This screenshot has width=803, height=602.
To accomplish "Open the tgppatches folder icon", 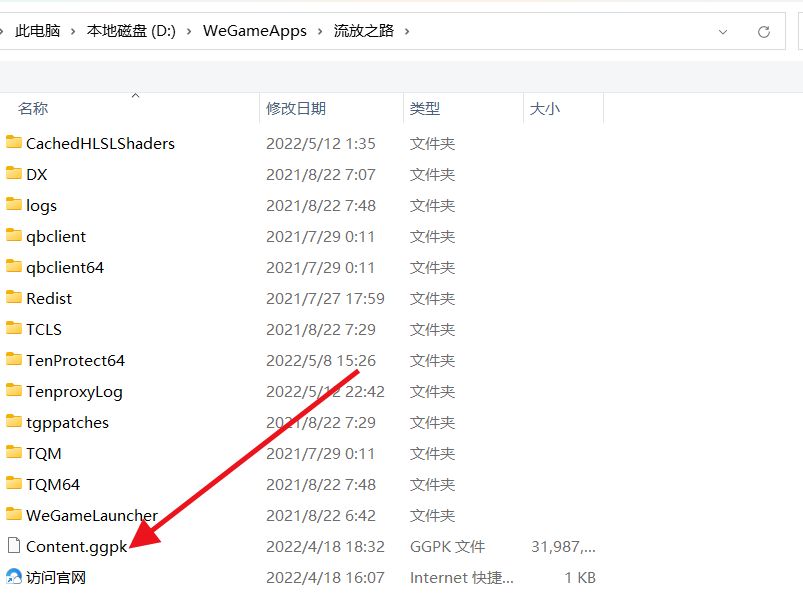I will click(16, 422).
